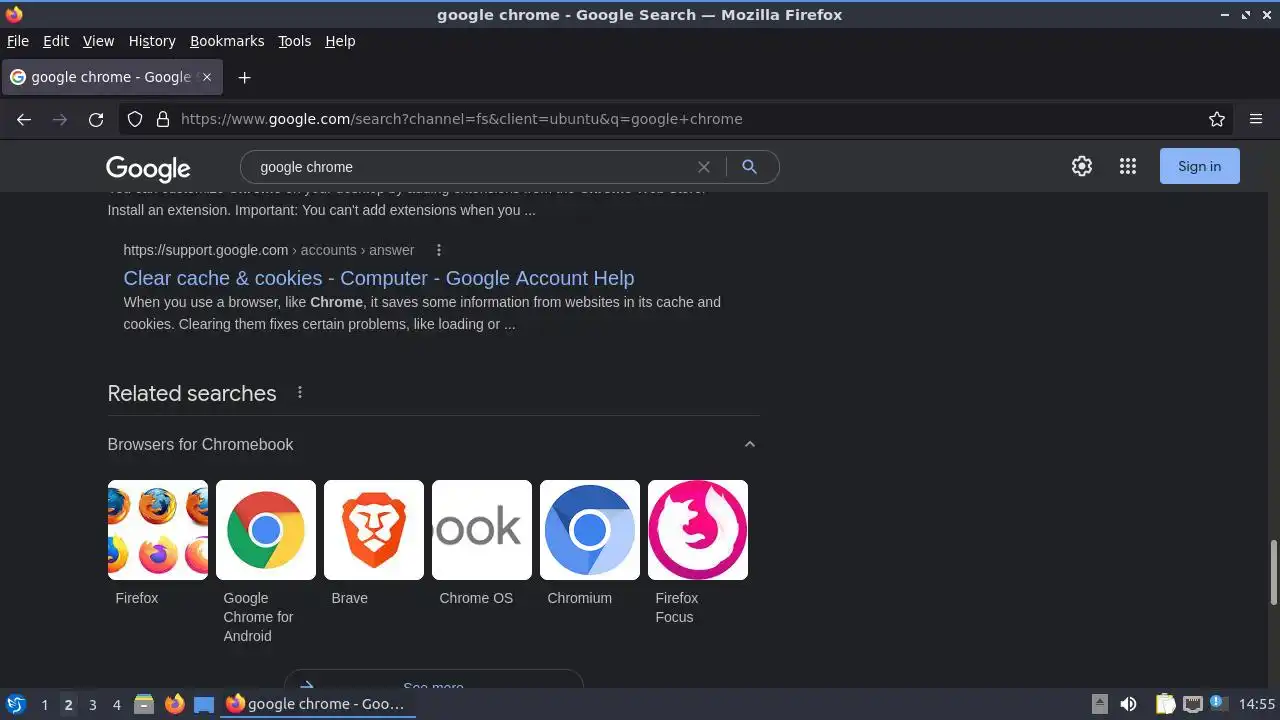Open Firefox hamburger application menu
Image resolution: width=1280 pixels, height=720 pixels.
[1256, 119]
